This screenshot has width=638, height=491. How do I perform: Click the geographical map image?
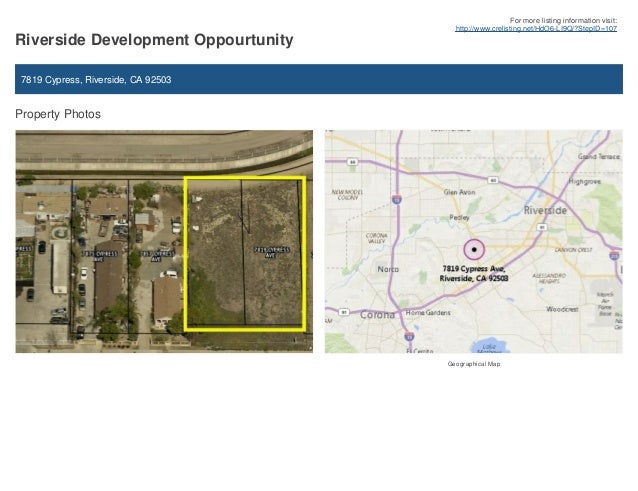474,241
